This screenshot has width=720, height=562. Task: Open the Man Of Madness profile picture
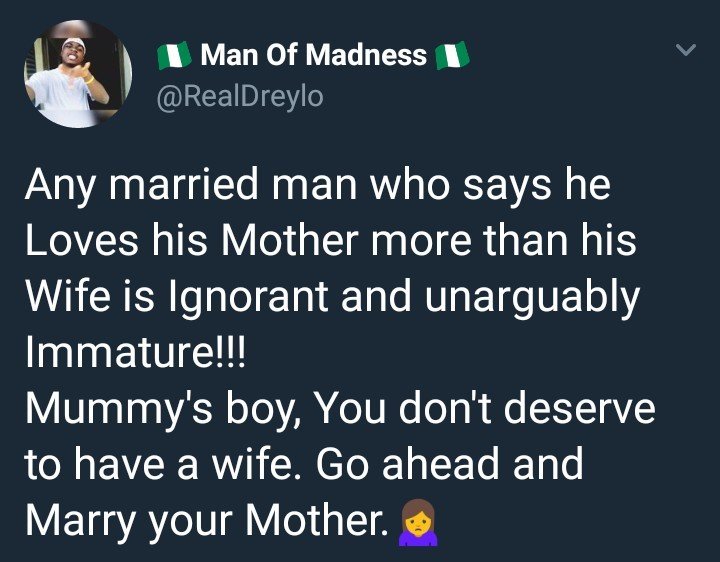77,77
